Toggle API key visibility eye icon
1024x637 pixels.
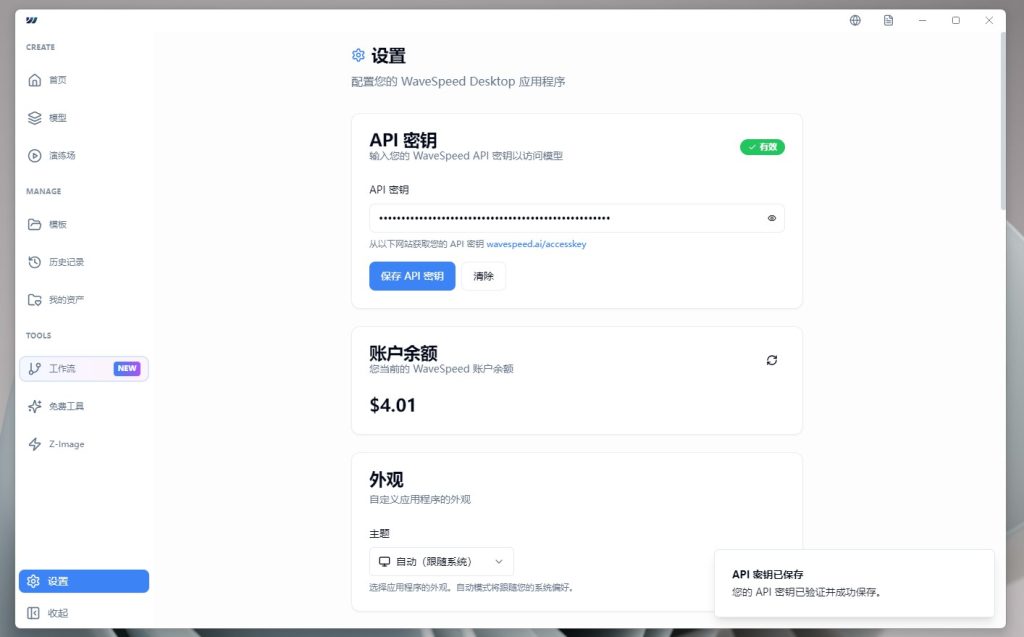(x=771, y=218)
